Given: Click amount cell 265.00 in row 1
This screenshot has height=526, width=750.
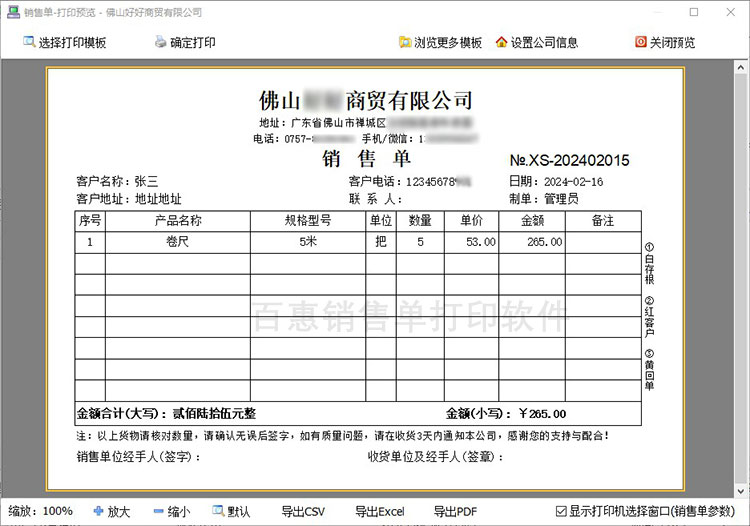Looking at the screenshot, I should [532, 242].
